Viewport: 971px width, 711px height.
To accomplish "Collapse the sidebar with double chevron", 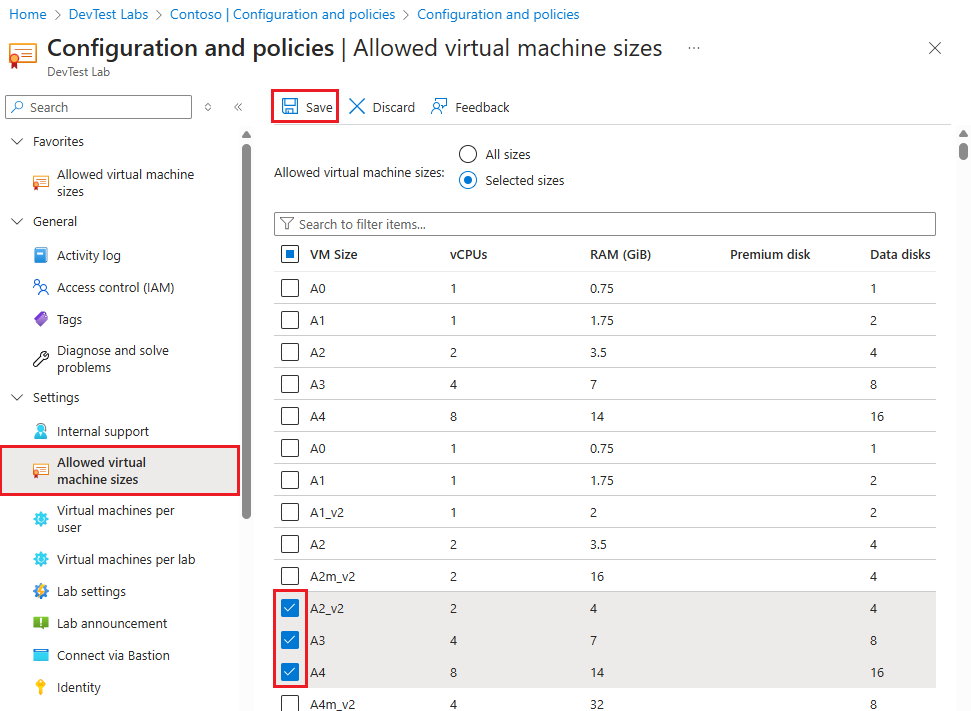I will click(238, 107).
